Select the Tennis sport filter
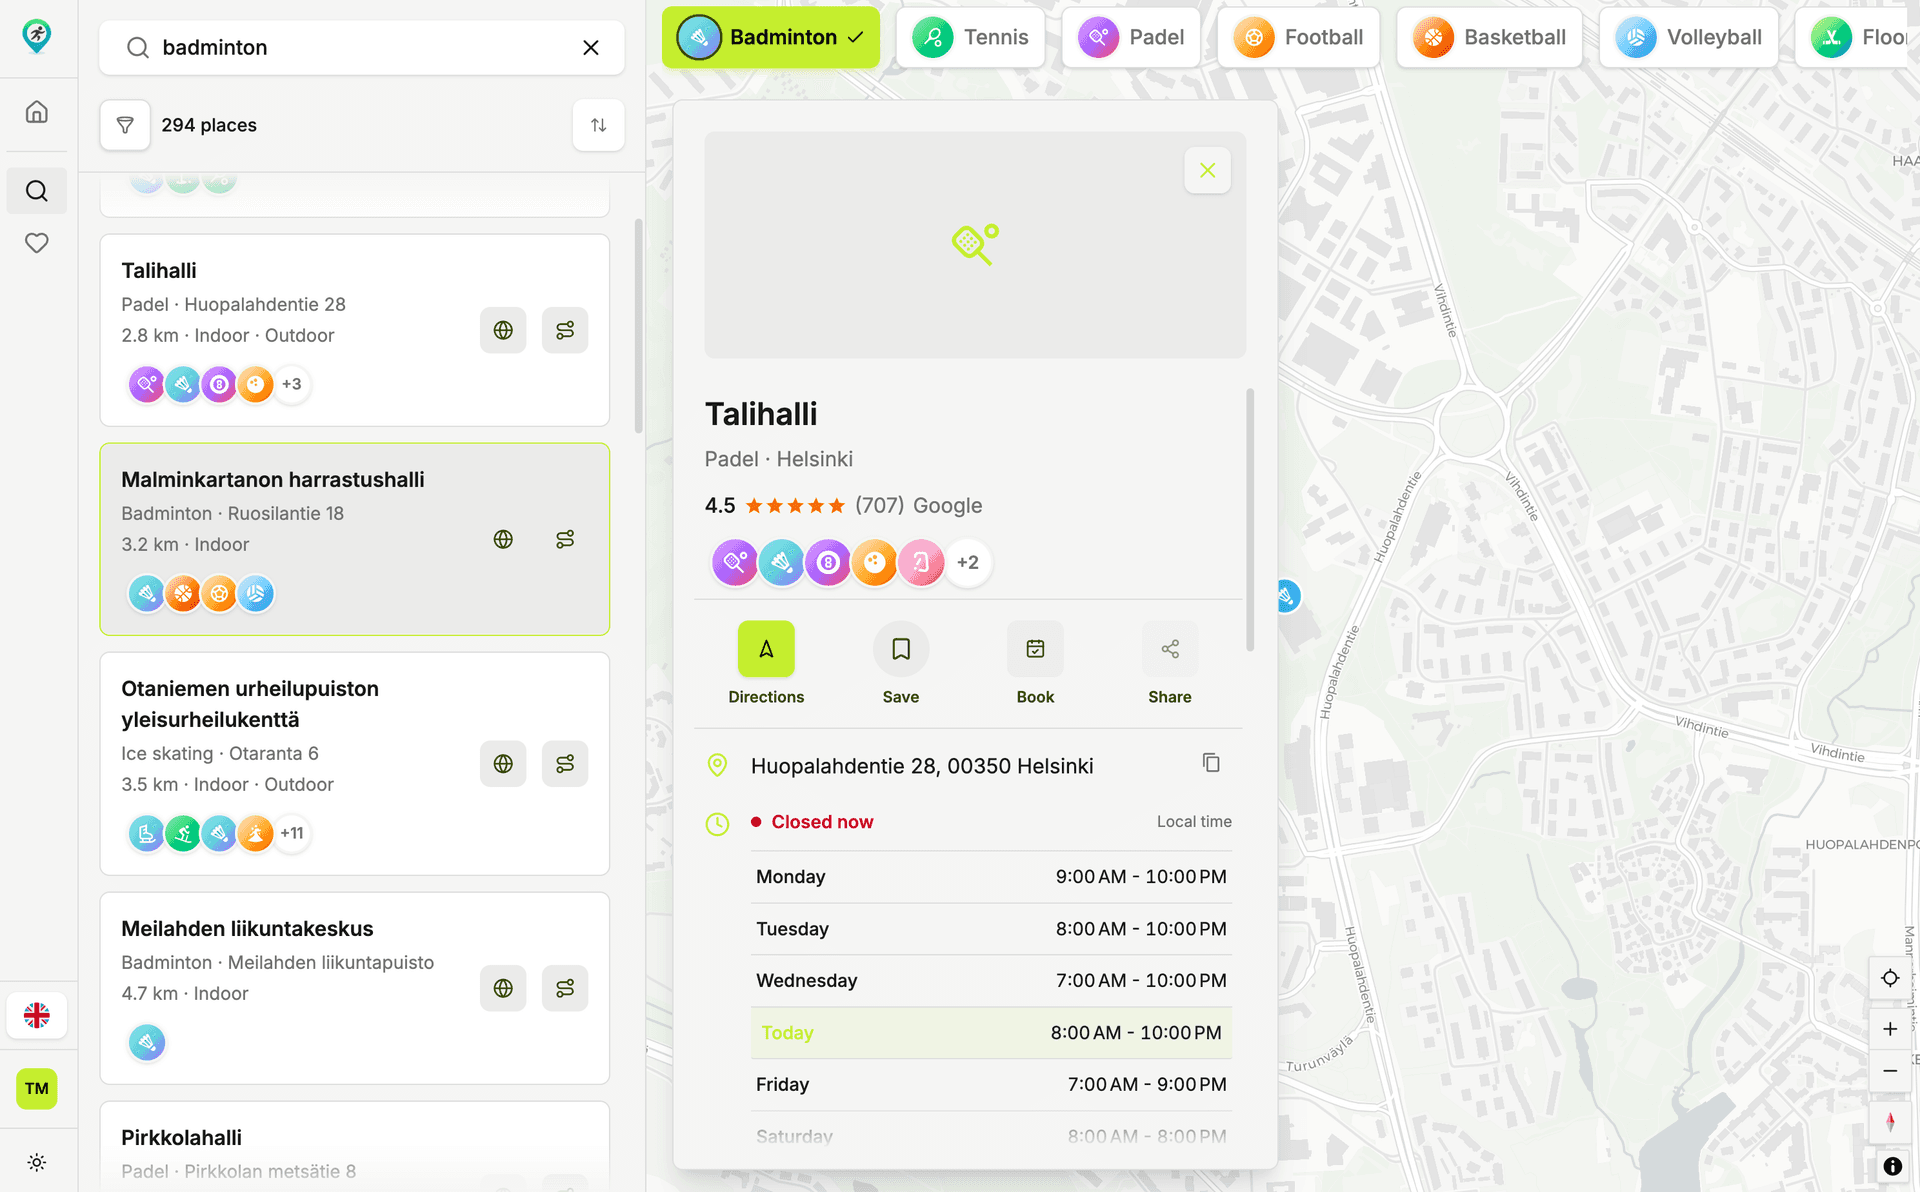Image resolution: width=1920 pixels, height=1192 pixels. (970, 38)
